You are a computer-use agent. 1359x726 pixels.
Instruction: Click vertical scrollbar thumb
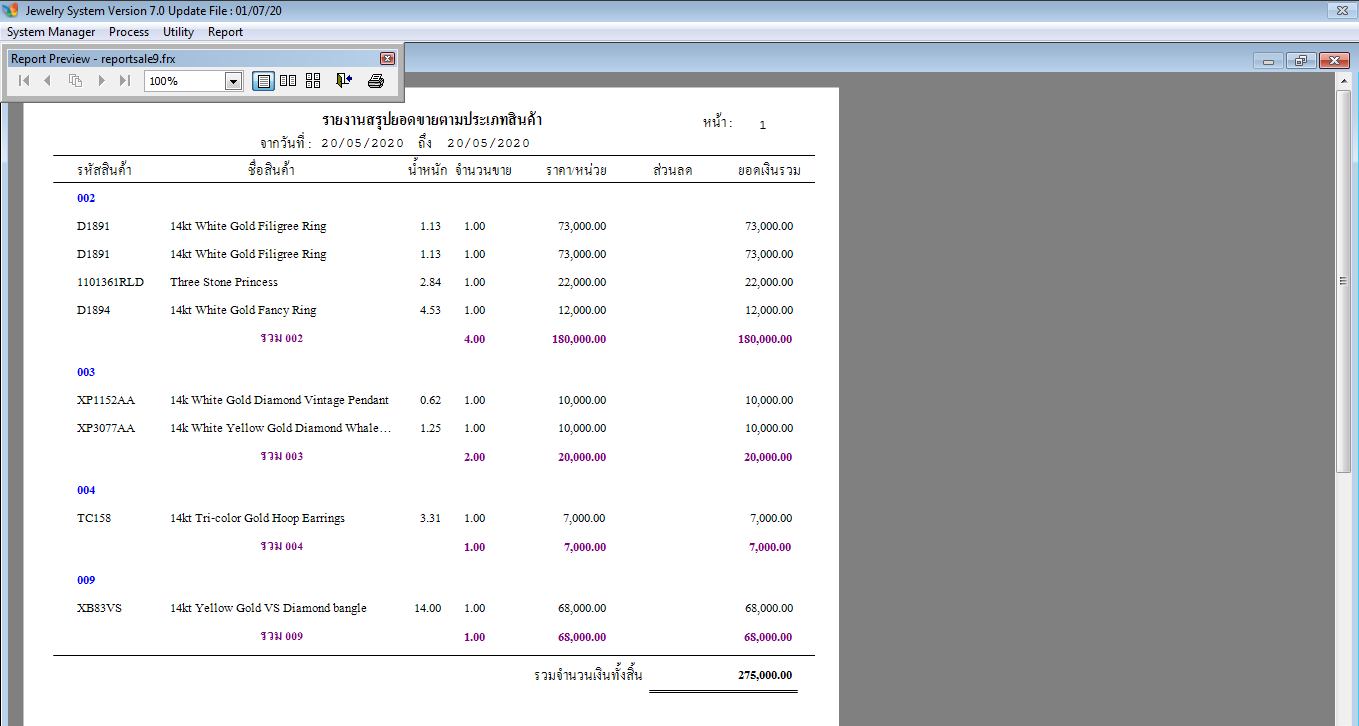(x=1344, y=281)
